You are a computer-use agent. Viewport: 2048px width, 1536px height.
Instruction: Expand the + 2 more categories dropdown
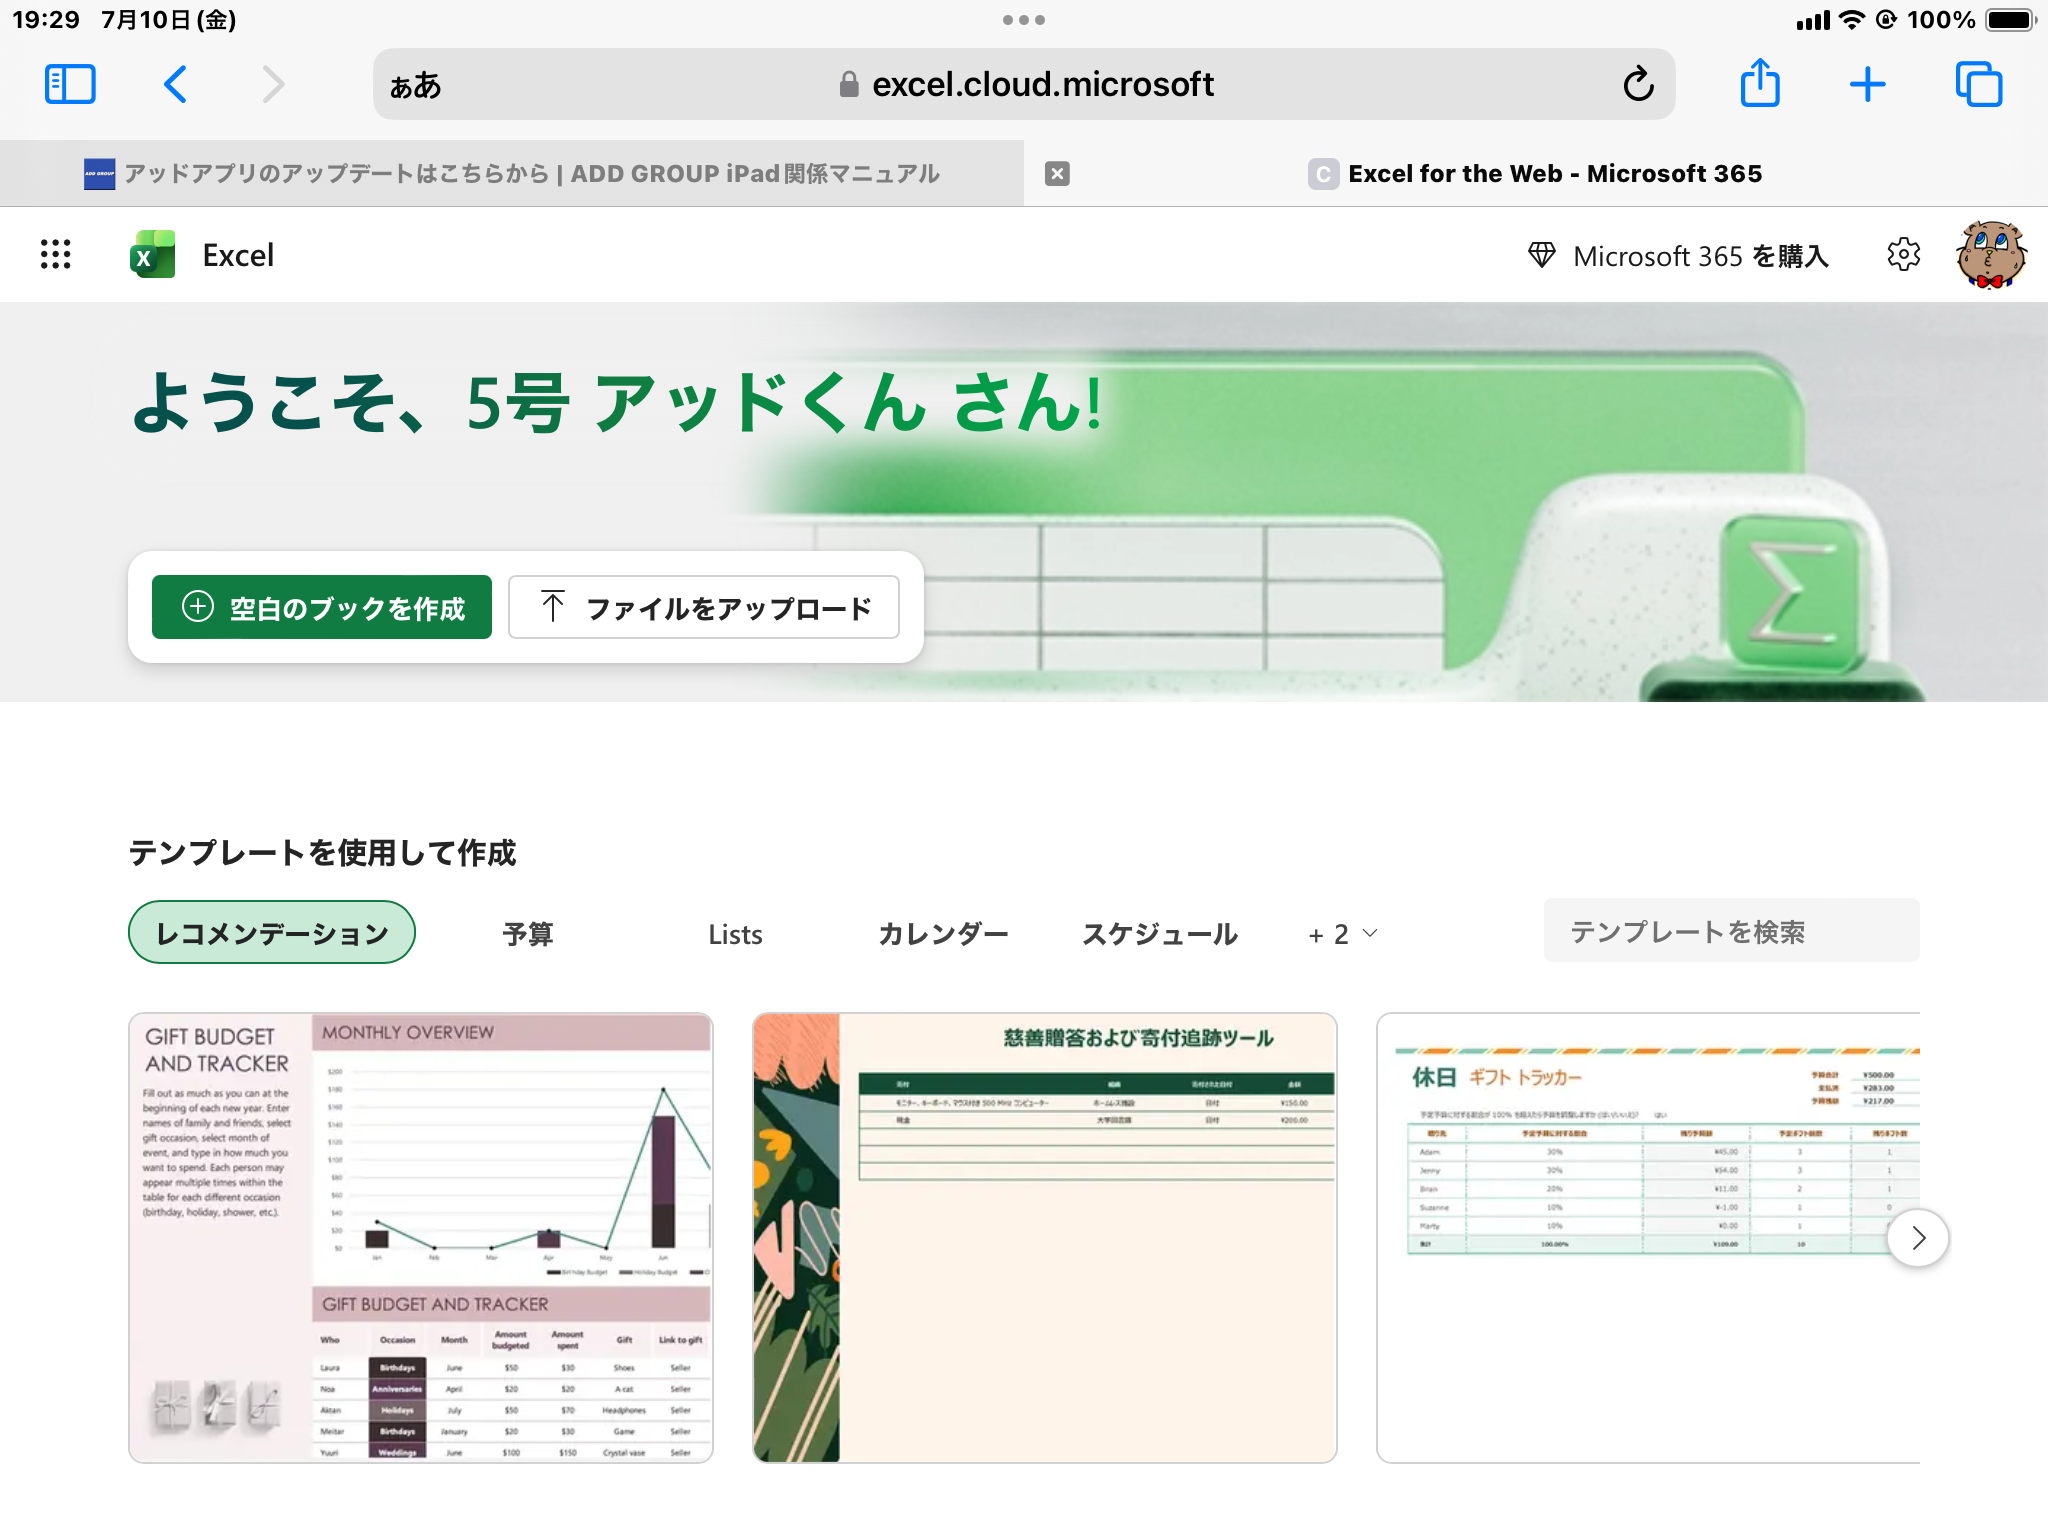pyautogui.click(x=1343, y=934)
